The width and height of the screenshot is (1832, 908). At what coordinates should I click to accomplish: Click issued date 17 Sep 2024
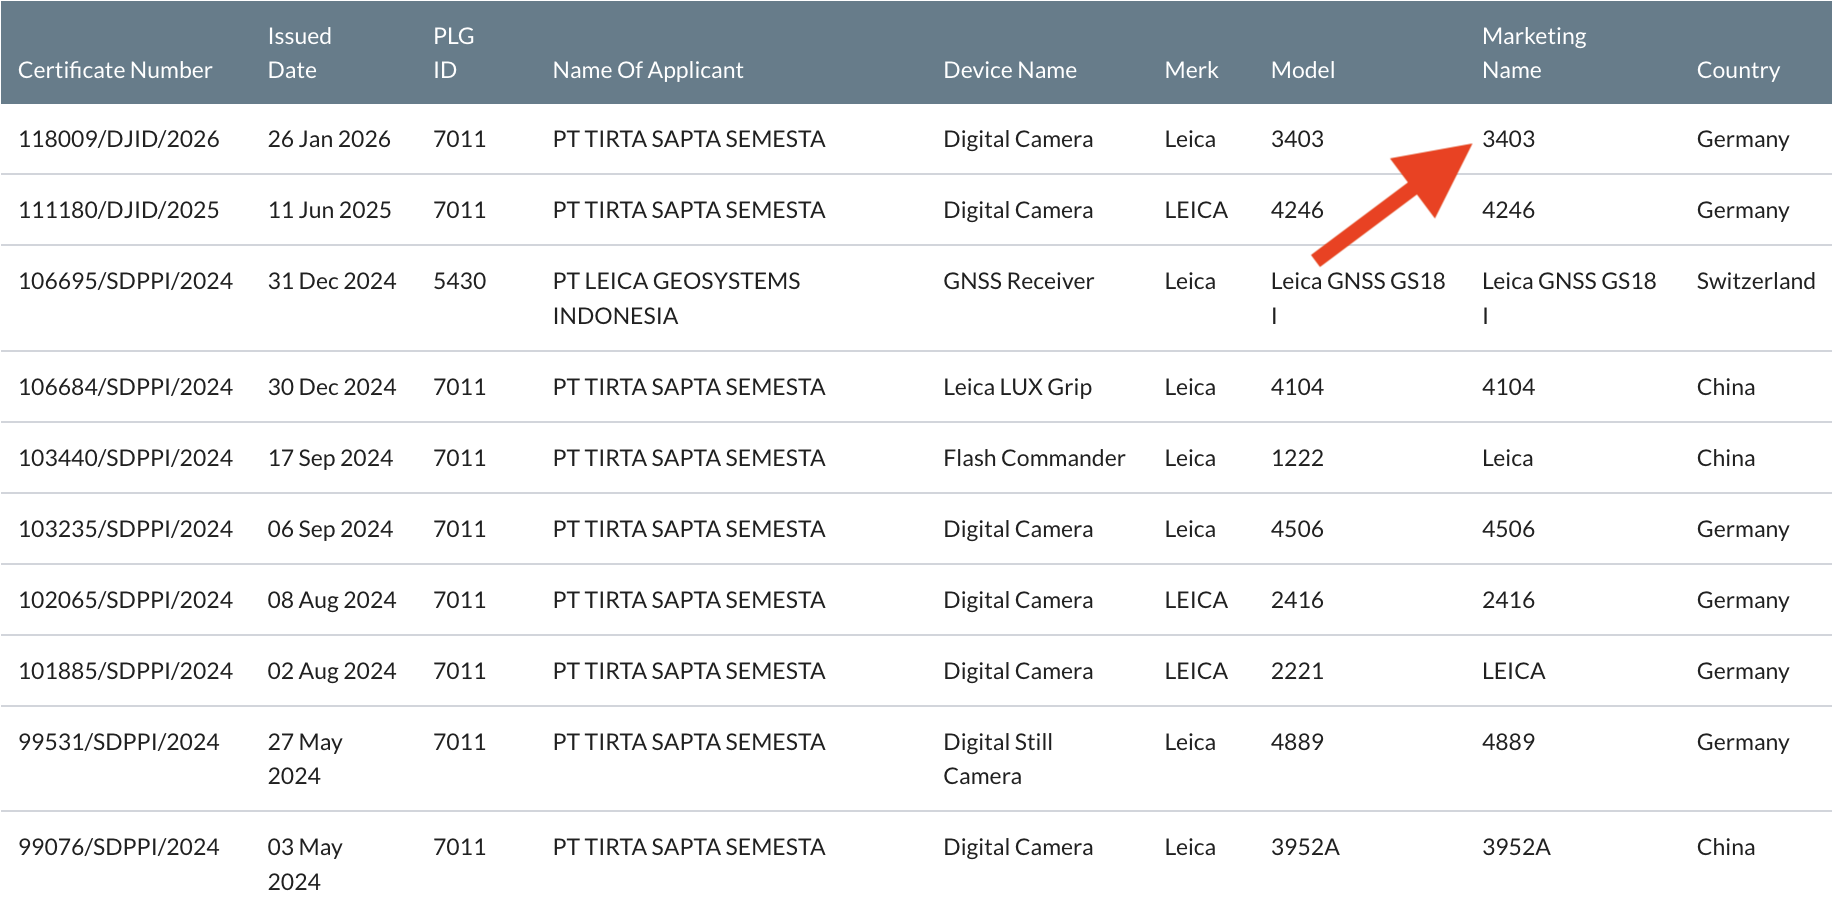tap(330, 458)
